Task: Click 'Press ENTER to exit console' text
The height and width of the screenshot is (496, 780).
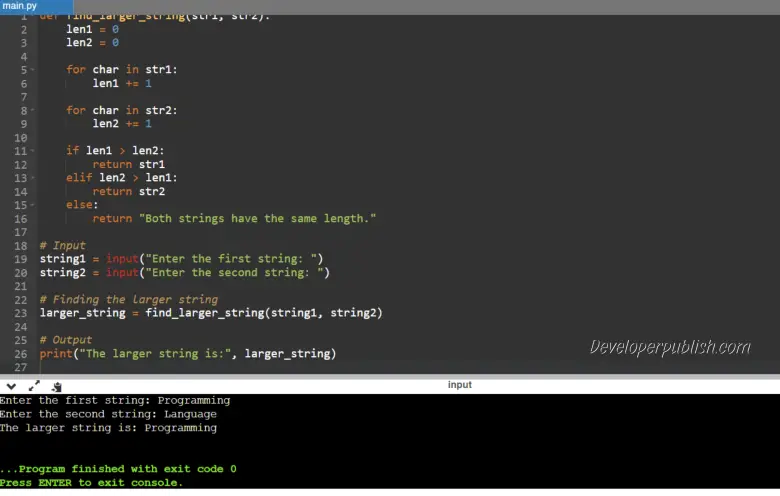Action: coord(91,483)
